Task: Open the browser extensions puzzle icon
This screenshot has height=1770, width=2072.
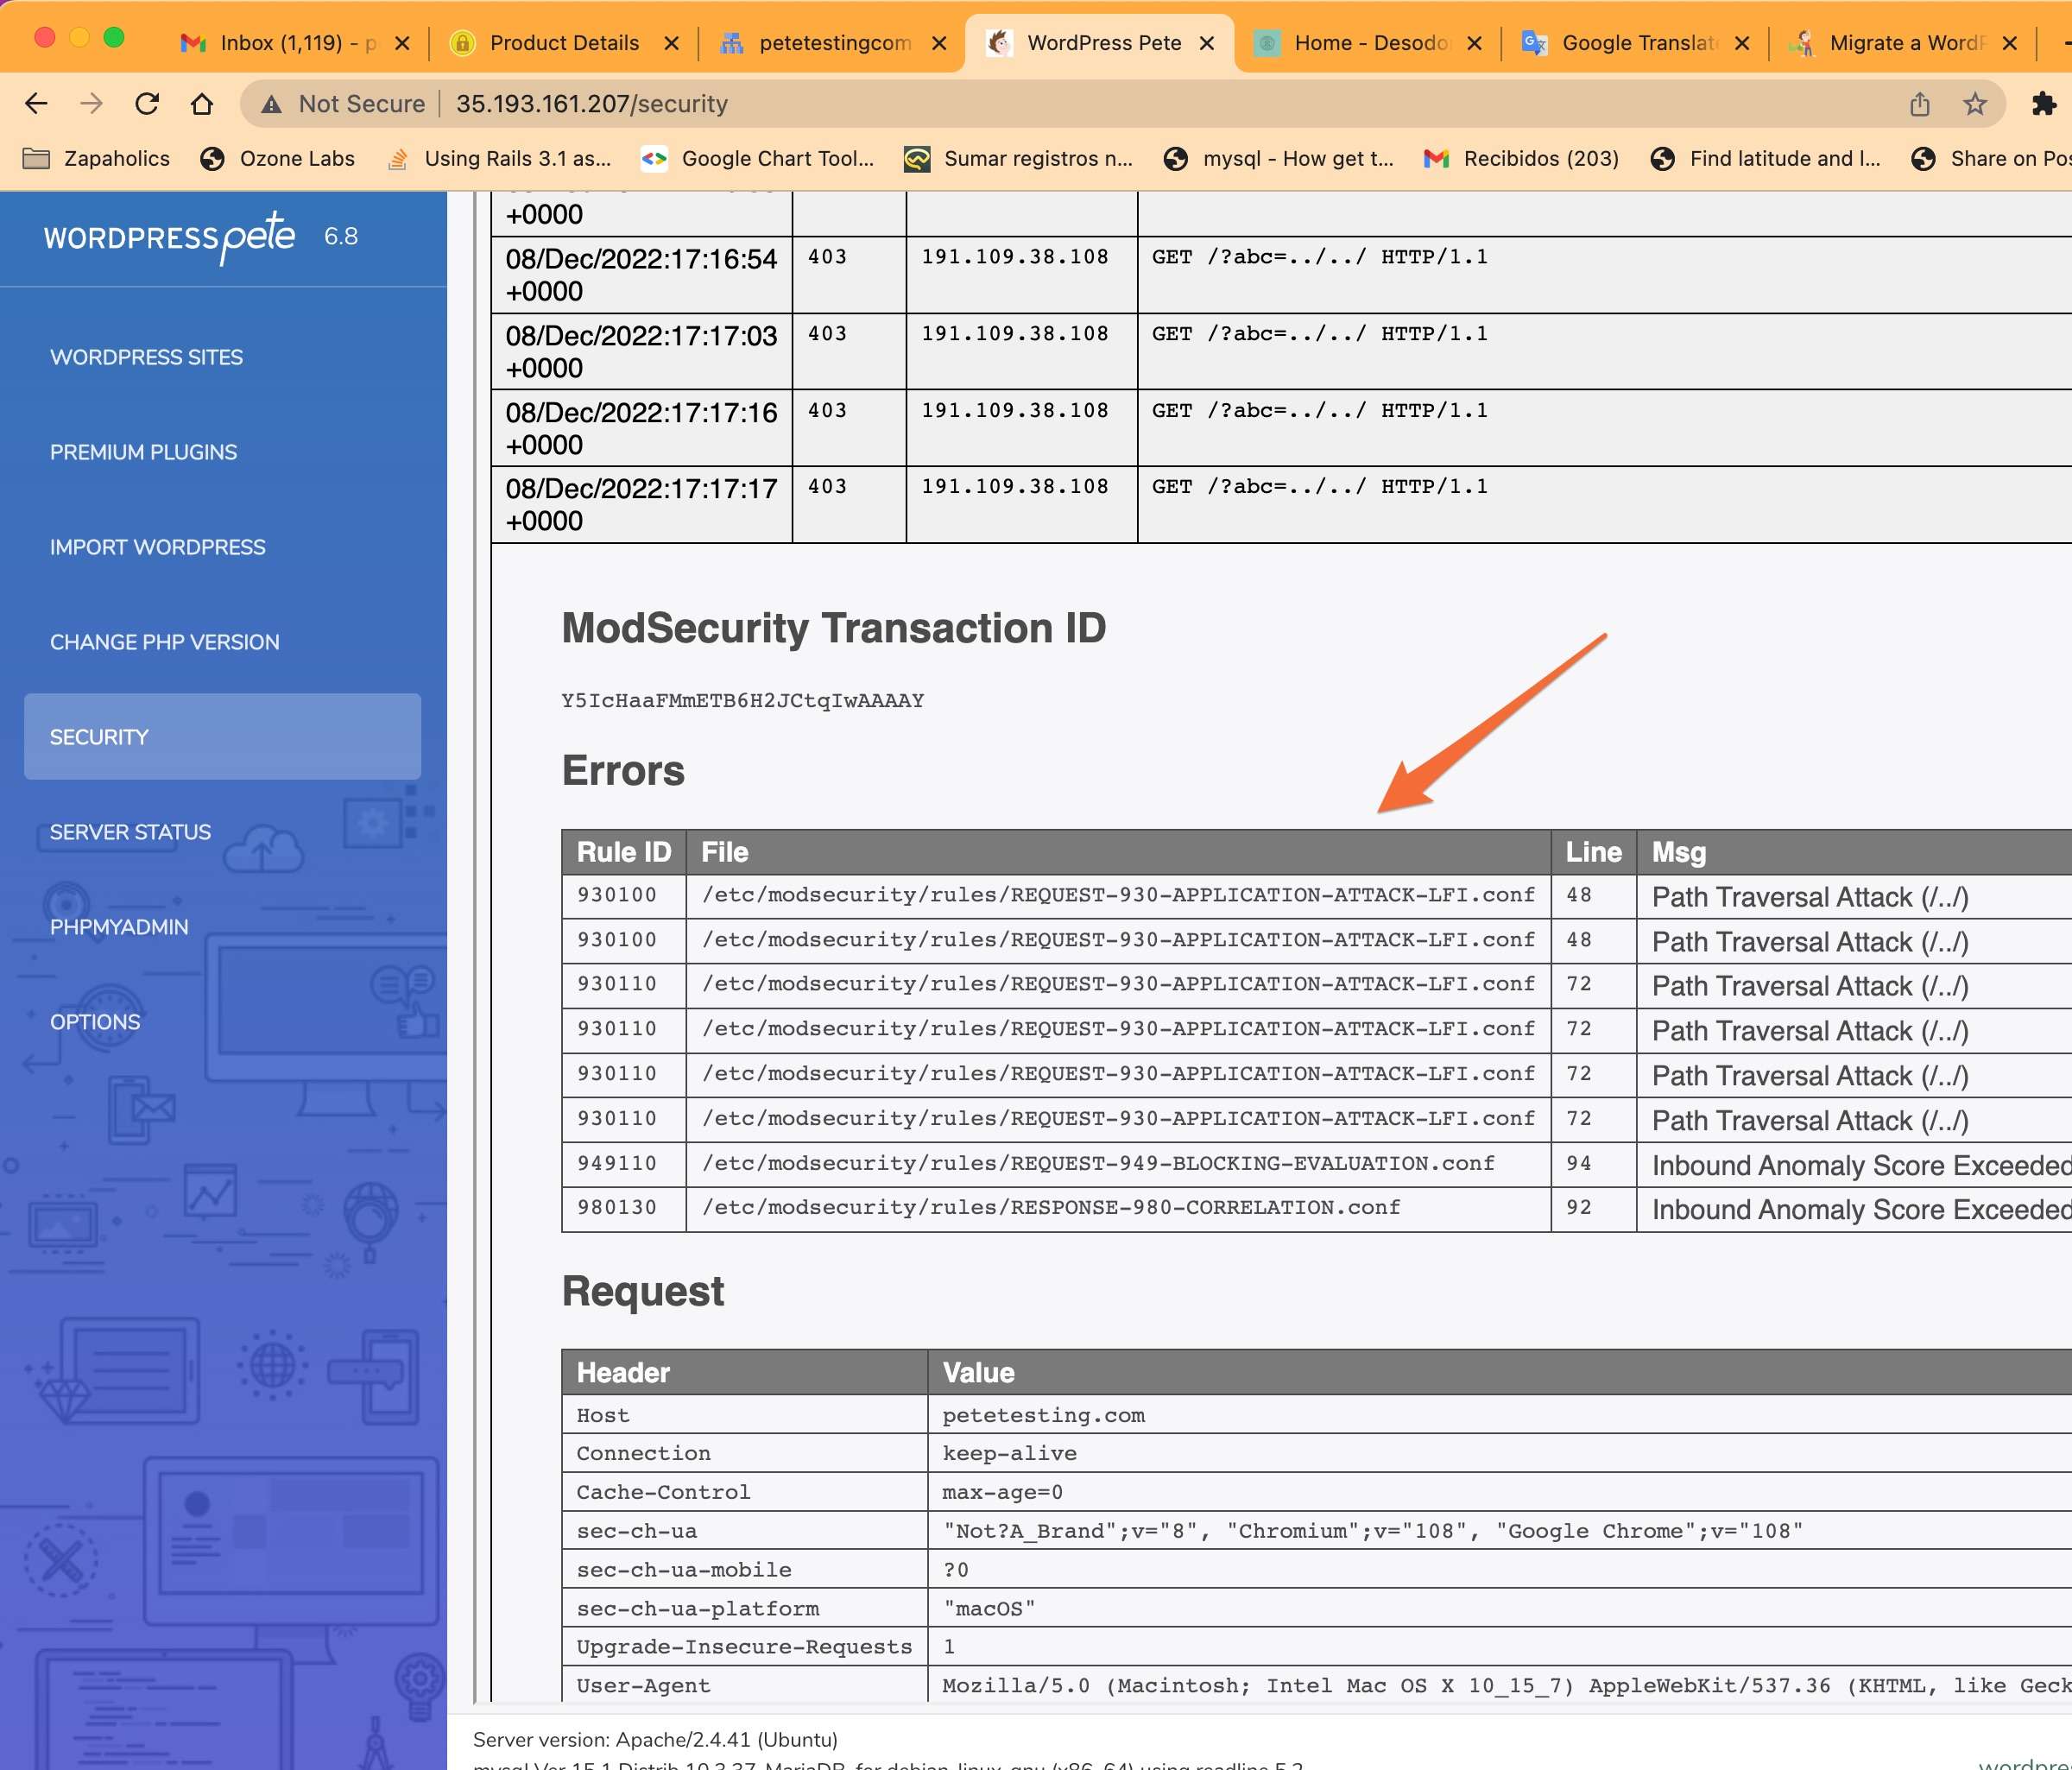Action: click(x=2043, y=104)
